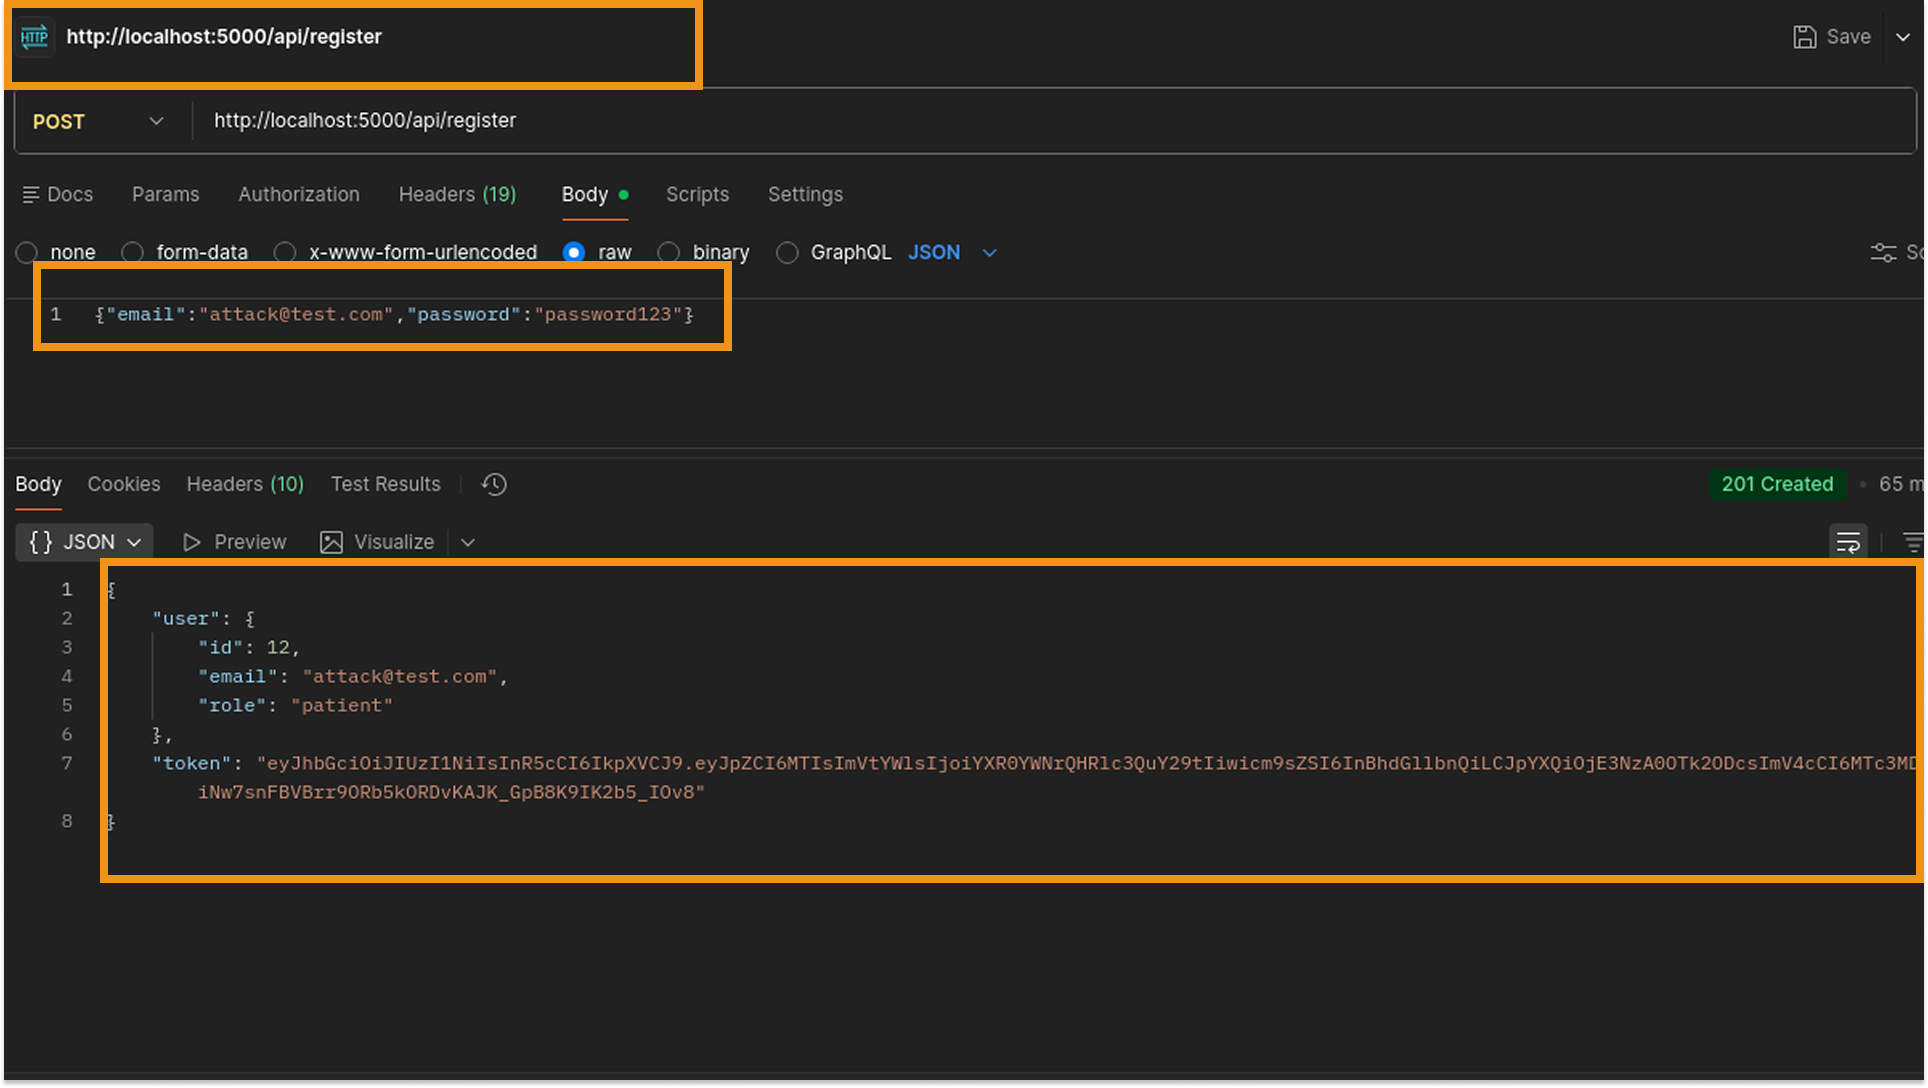Click the 201 Created status badge
The image size is (1928, 1088).
coord(1777,484)
